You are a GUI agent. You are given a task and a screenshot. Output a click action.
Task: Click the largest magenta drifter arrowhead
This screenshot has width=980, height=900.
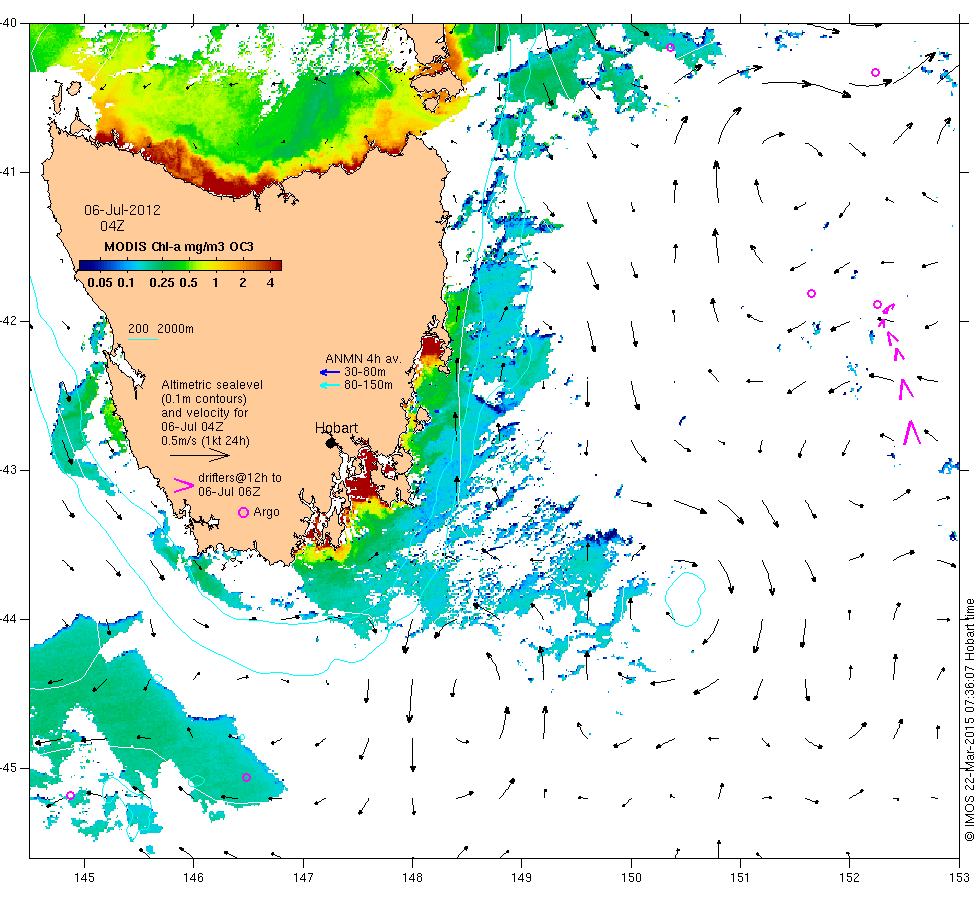click(x=912, y=432)
